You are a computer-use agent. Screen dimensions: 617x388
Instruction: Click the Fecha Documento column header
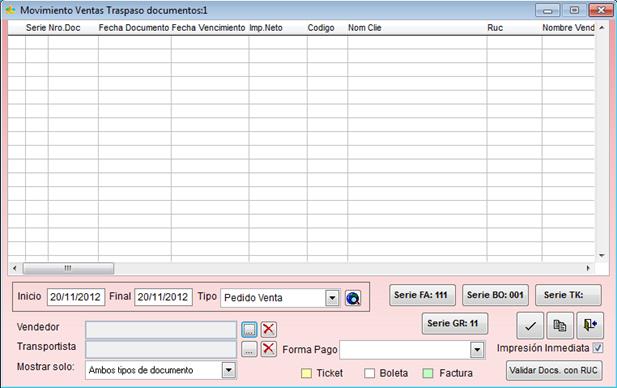click(x=134, y=28)
